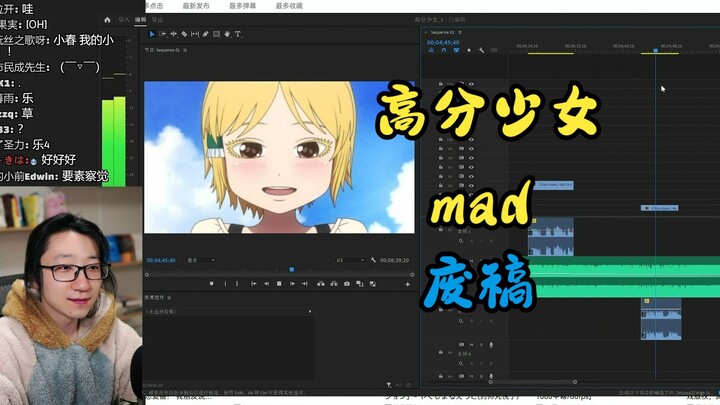Screen dimensions: 720x405
Task: Open the 1/2 playback resolution dropdown
Action: click(350, 260)
